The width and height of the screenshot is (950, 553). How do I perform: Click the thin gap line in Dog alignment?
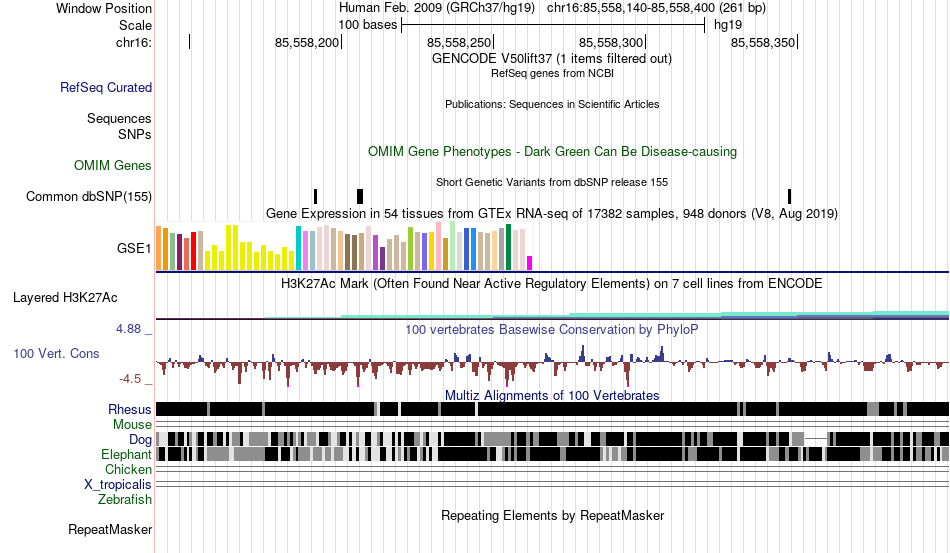click(x=816, y=438)
